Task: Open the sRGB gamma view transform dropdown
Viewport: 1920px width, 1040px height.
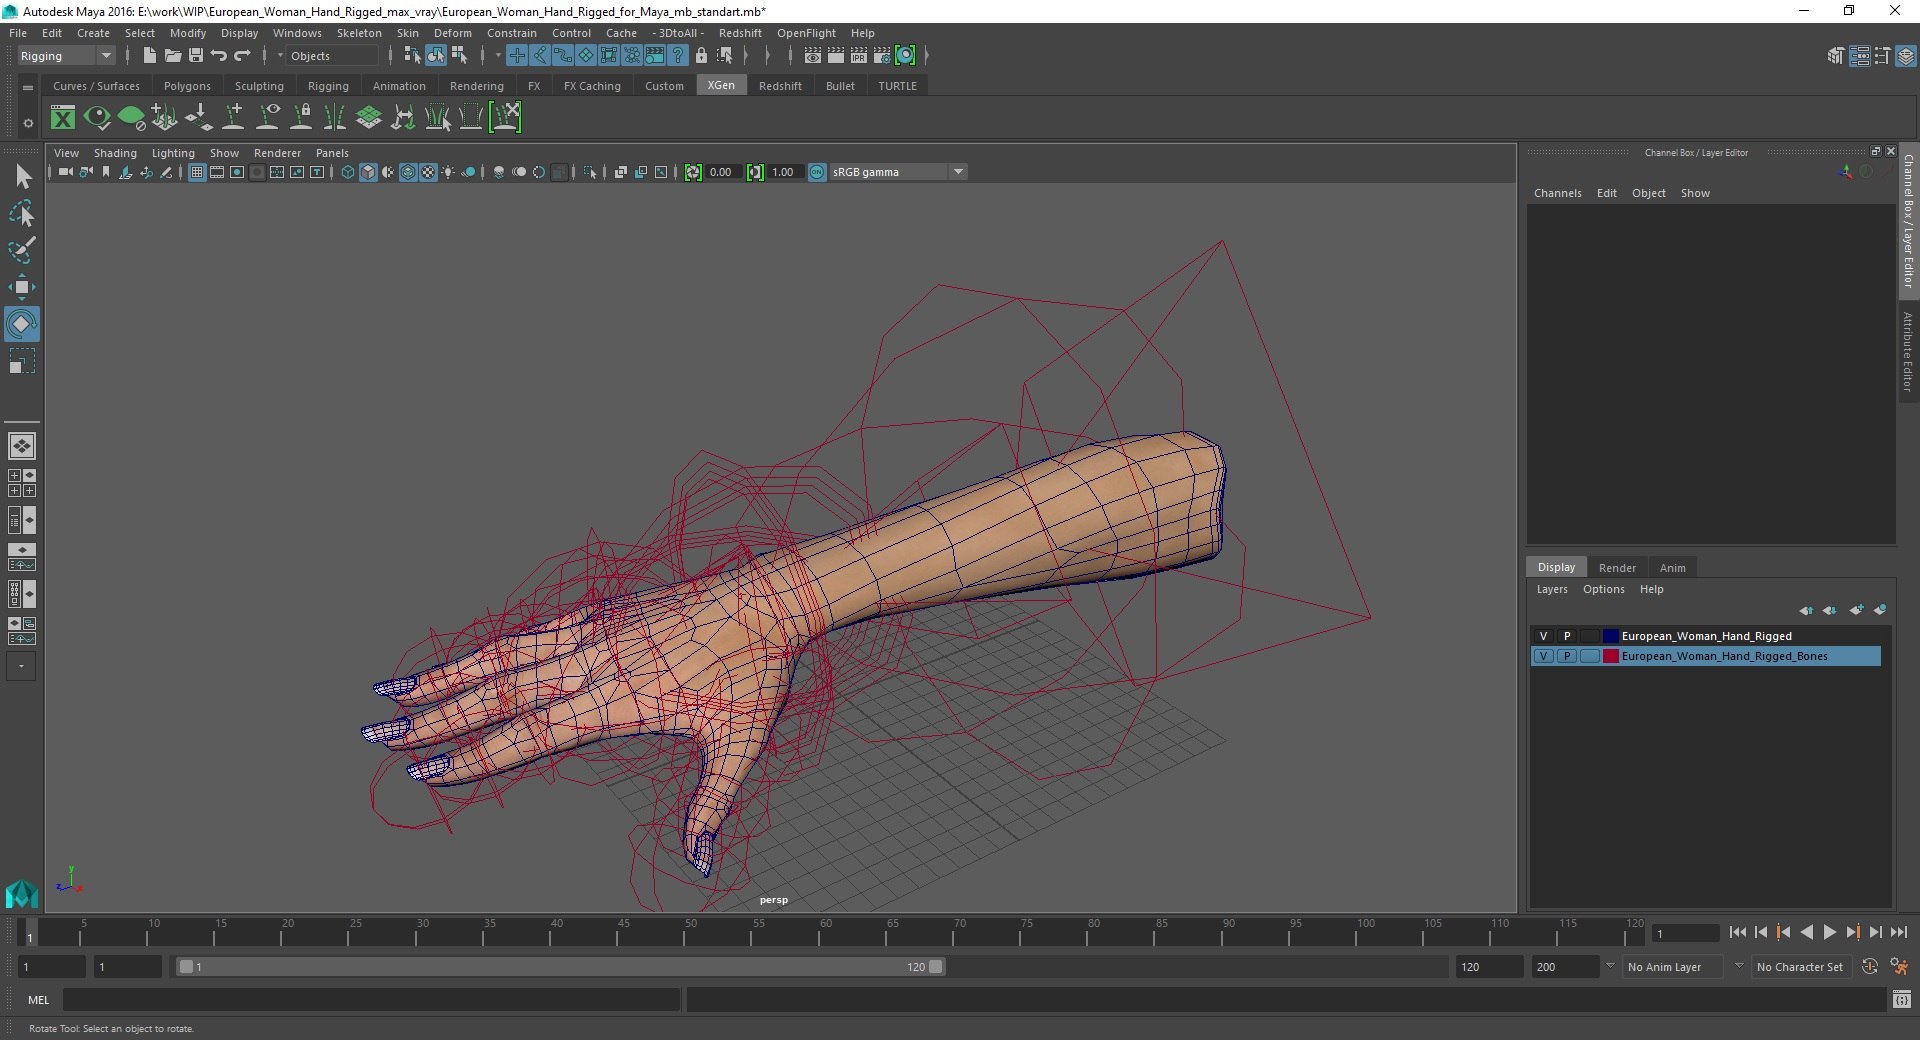Action: point(898,172)
